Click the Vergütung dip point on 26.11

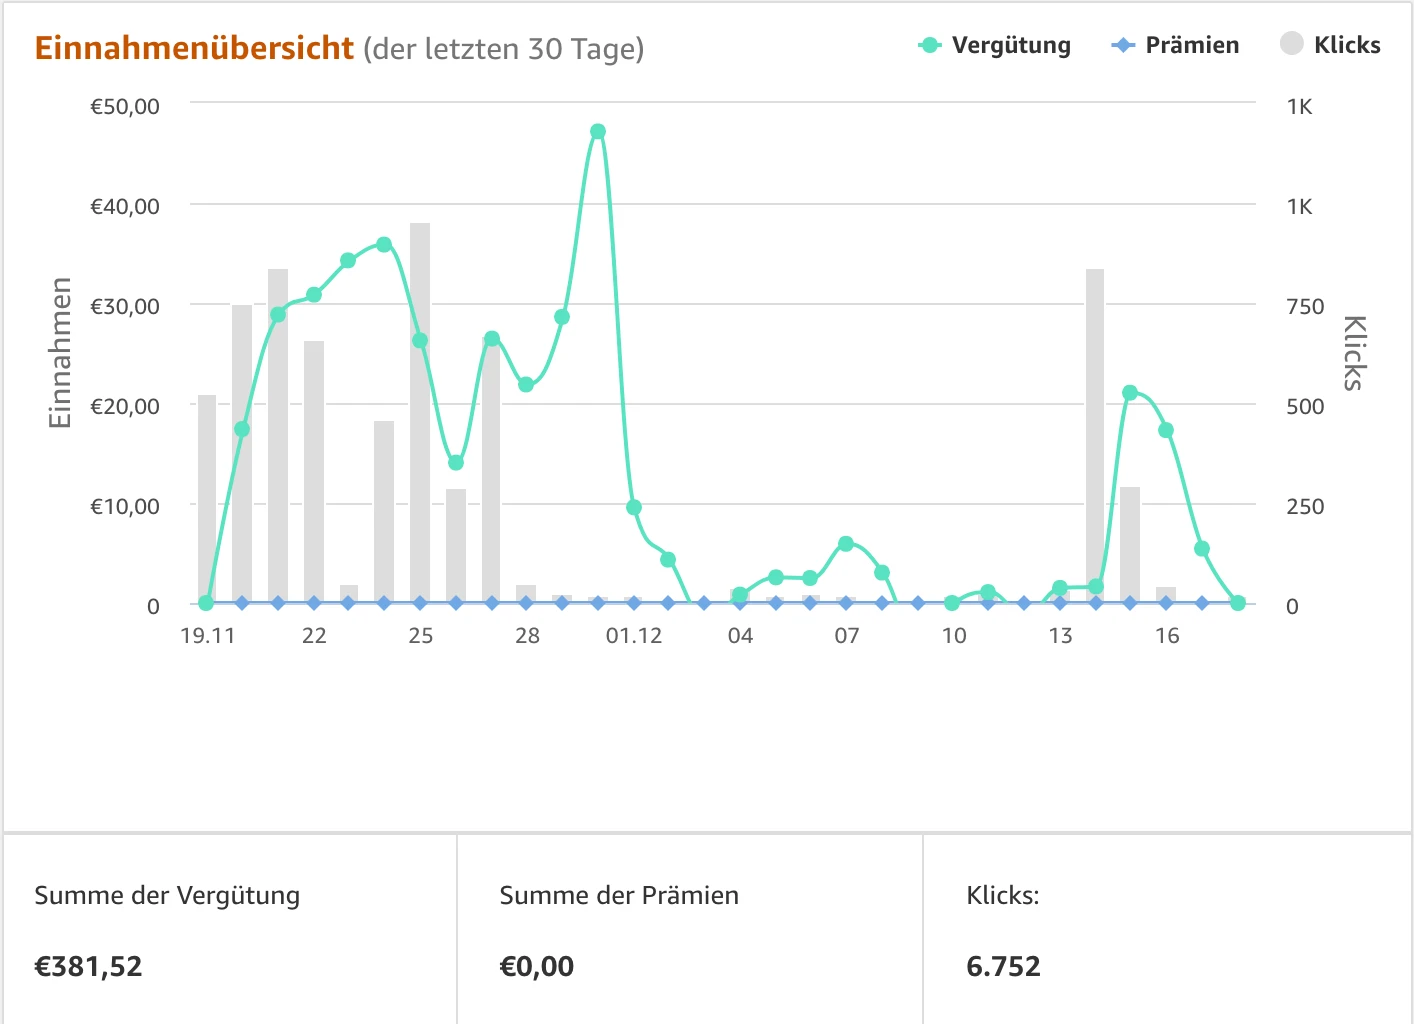(456, 463)
